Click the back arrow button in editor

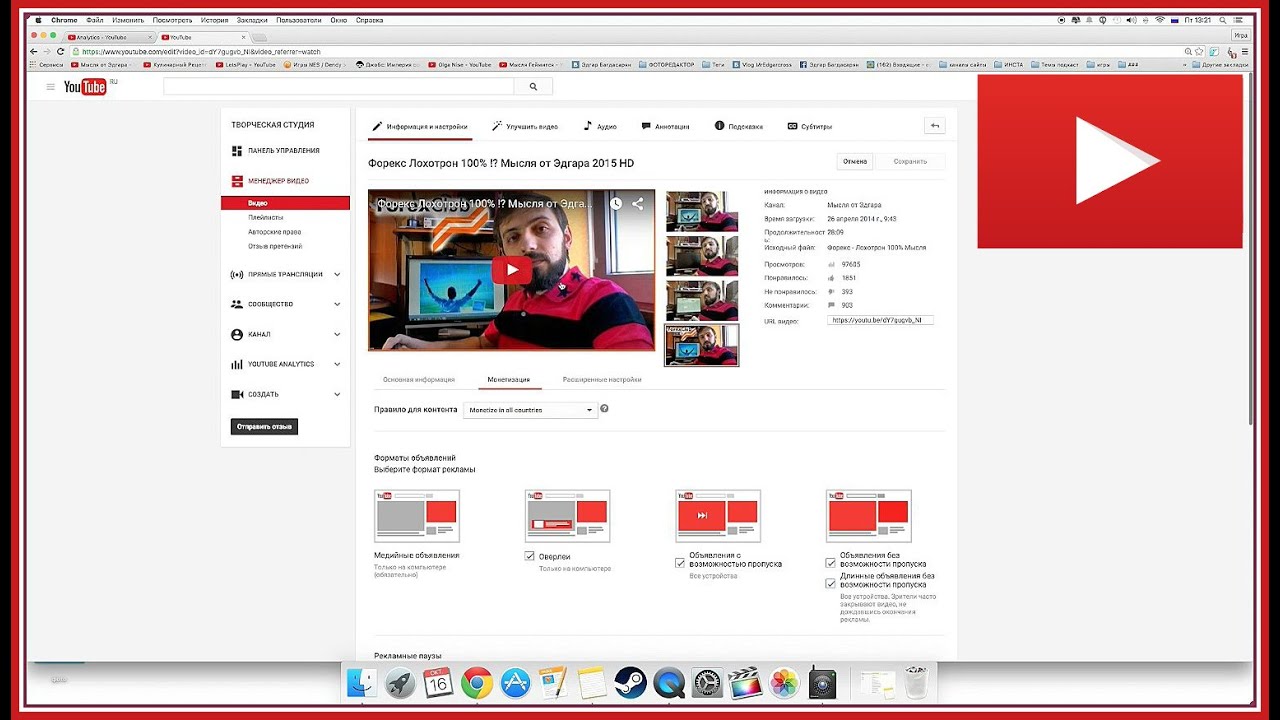935,126
